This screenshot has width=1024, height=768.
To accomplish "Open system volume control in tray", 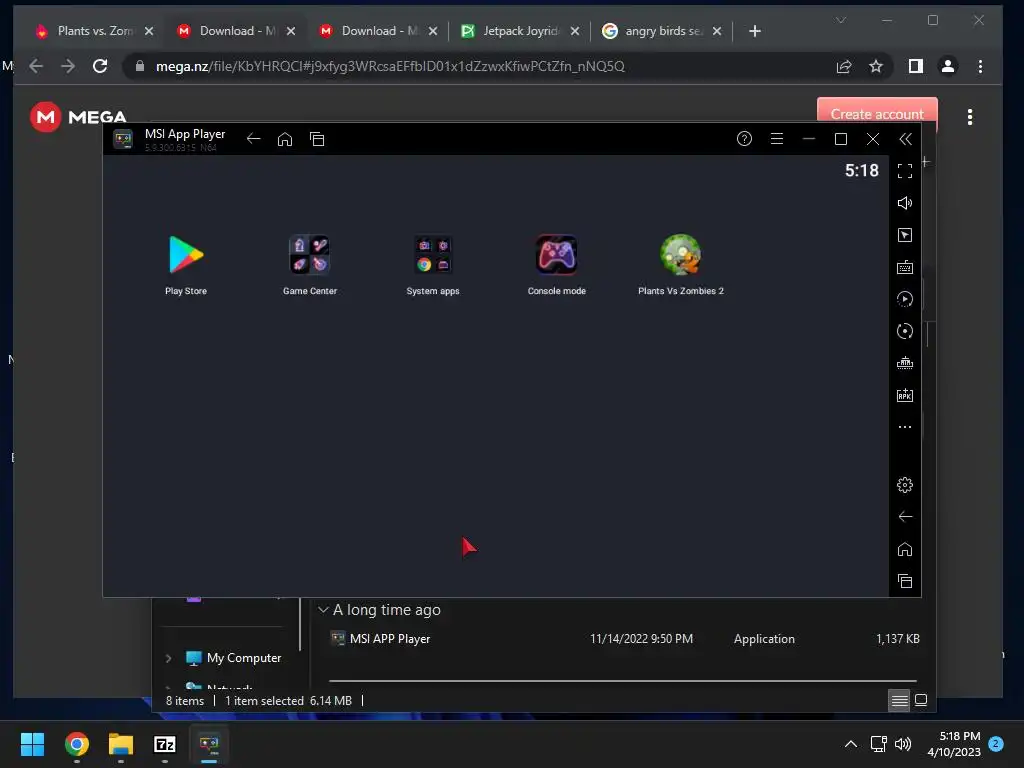I will coord(903,744).
